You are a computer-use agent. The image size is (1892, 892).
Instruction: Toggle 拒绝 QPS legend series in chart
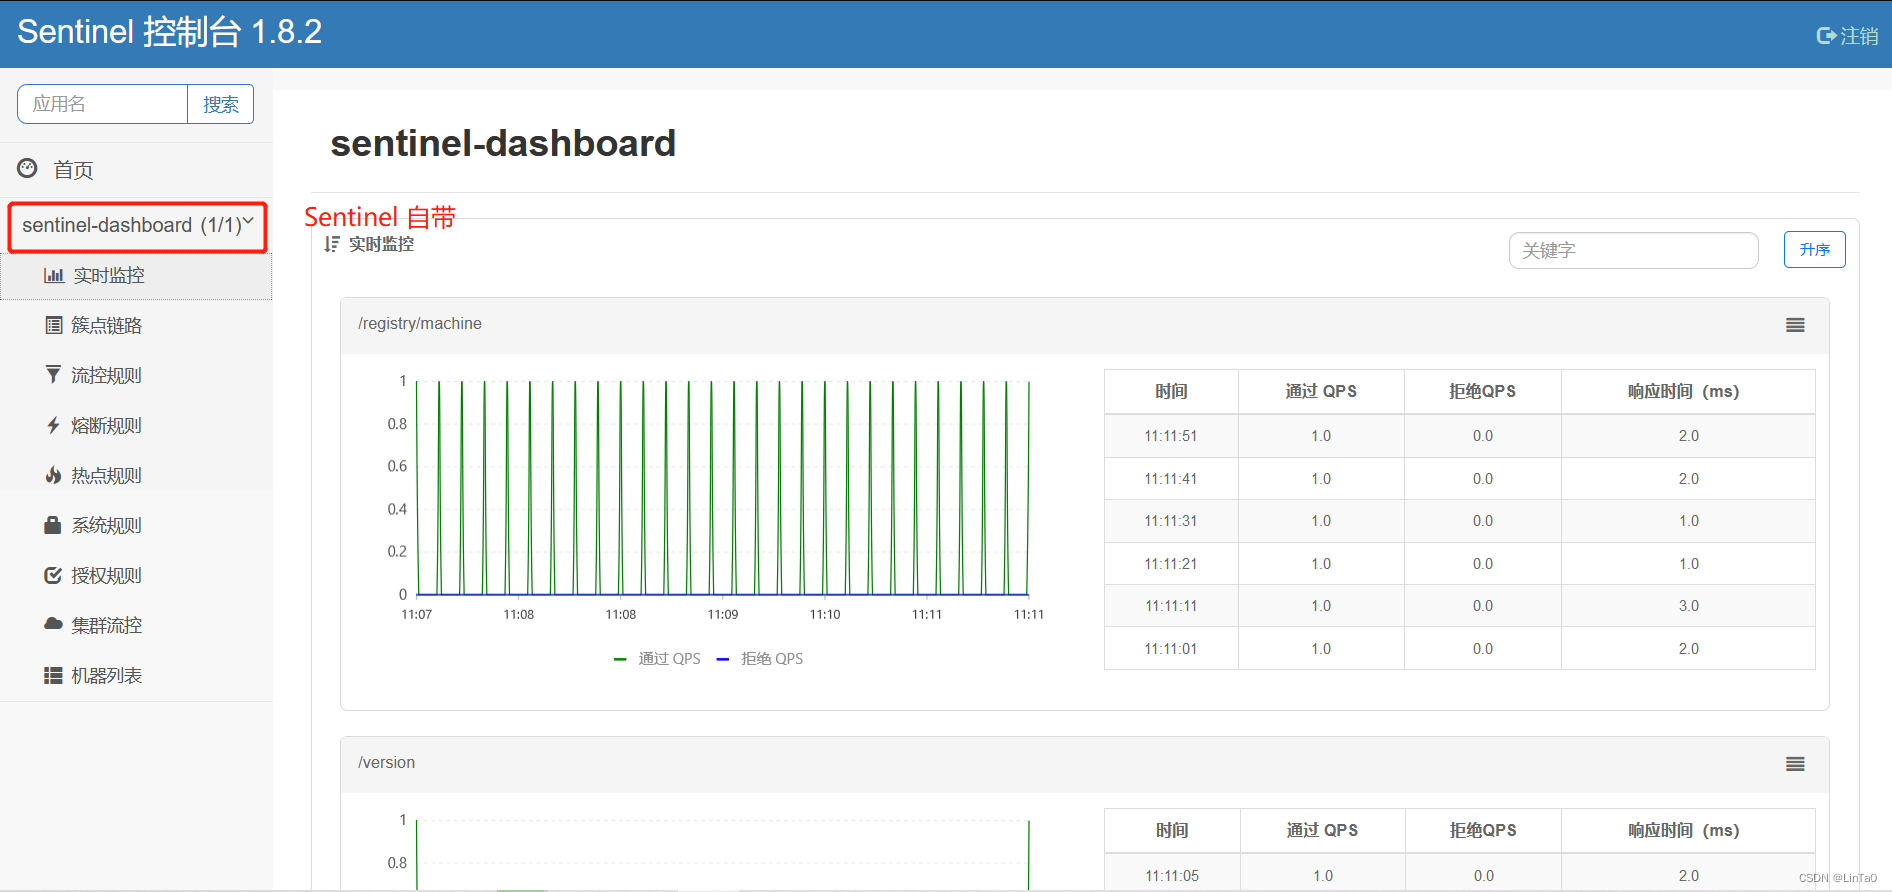(760, 658)
